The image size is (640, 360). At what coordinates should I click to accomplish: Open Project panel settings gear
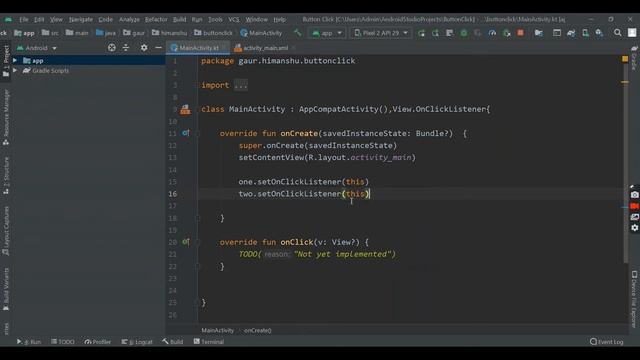coord(144,48)
